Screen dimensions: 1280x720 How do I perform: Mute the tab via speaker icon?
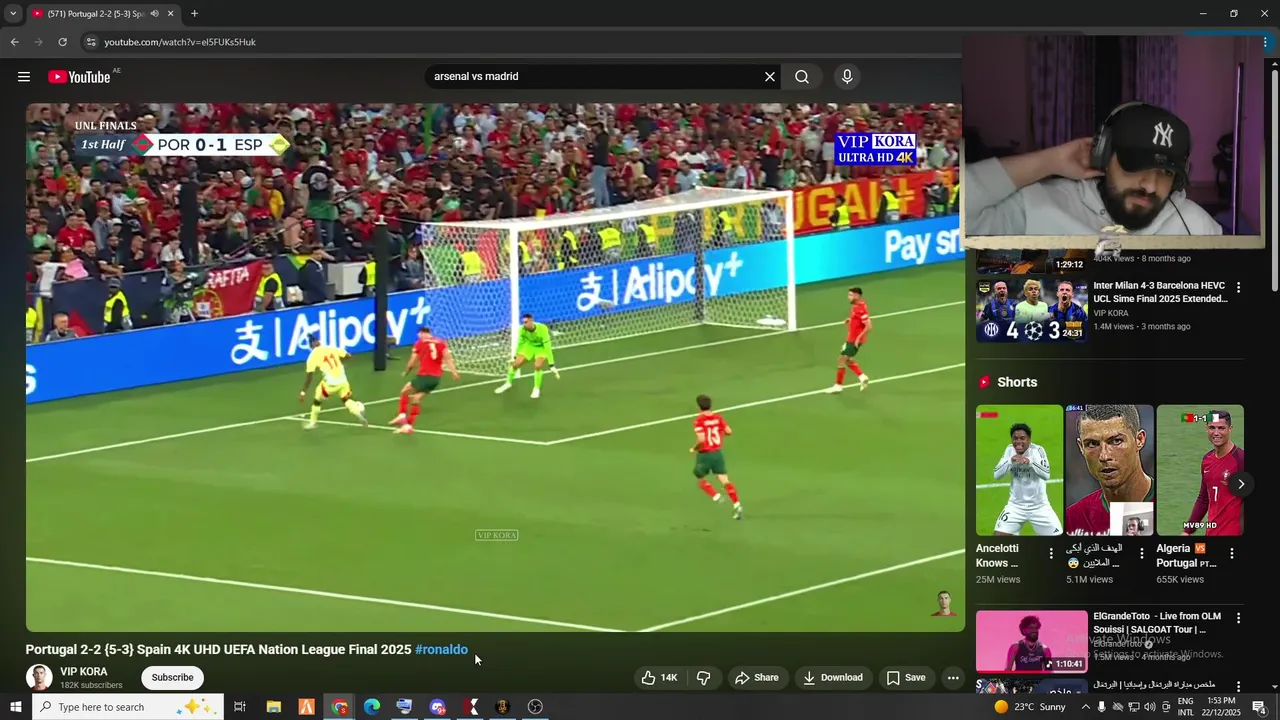point(154,14)
